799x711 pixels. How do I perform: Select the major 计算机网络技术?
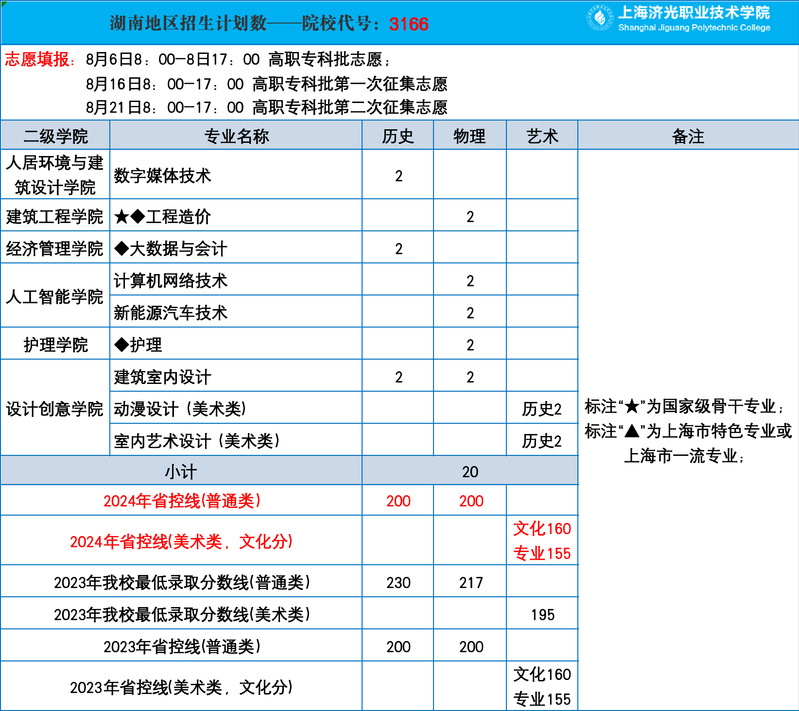click(x=170, y=280)
